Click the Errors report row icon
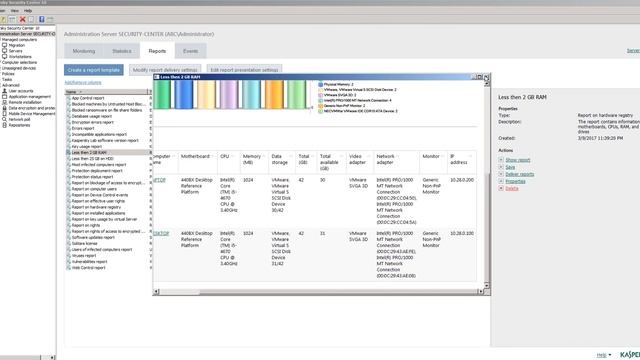The height and width of the screenshot is (360, 640). [x=69, y=128]
